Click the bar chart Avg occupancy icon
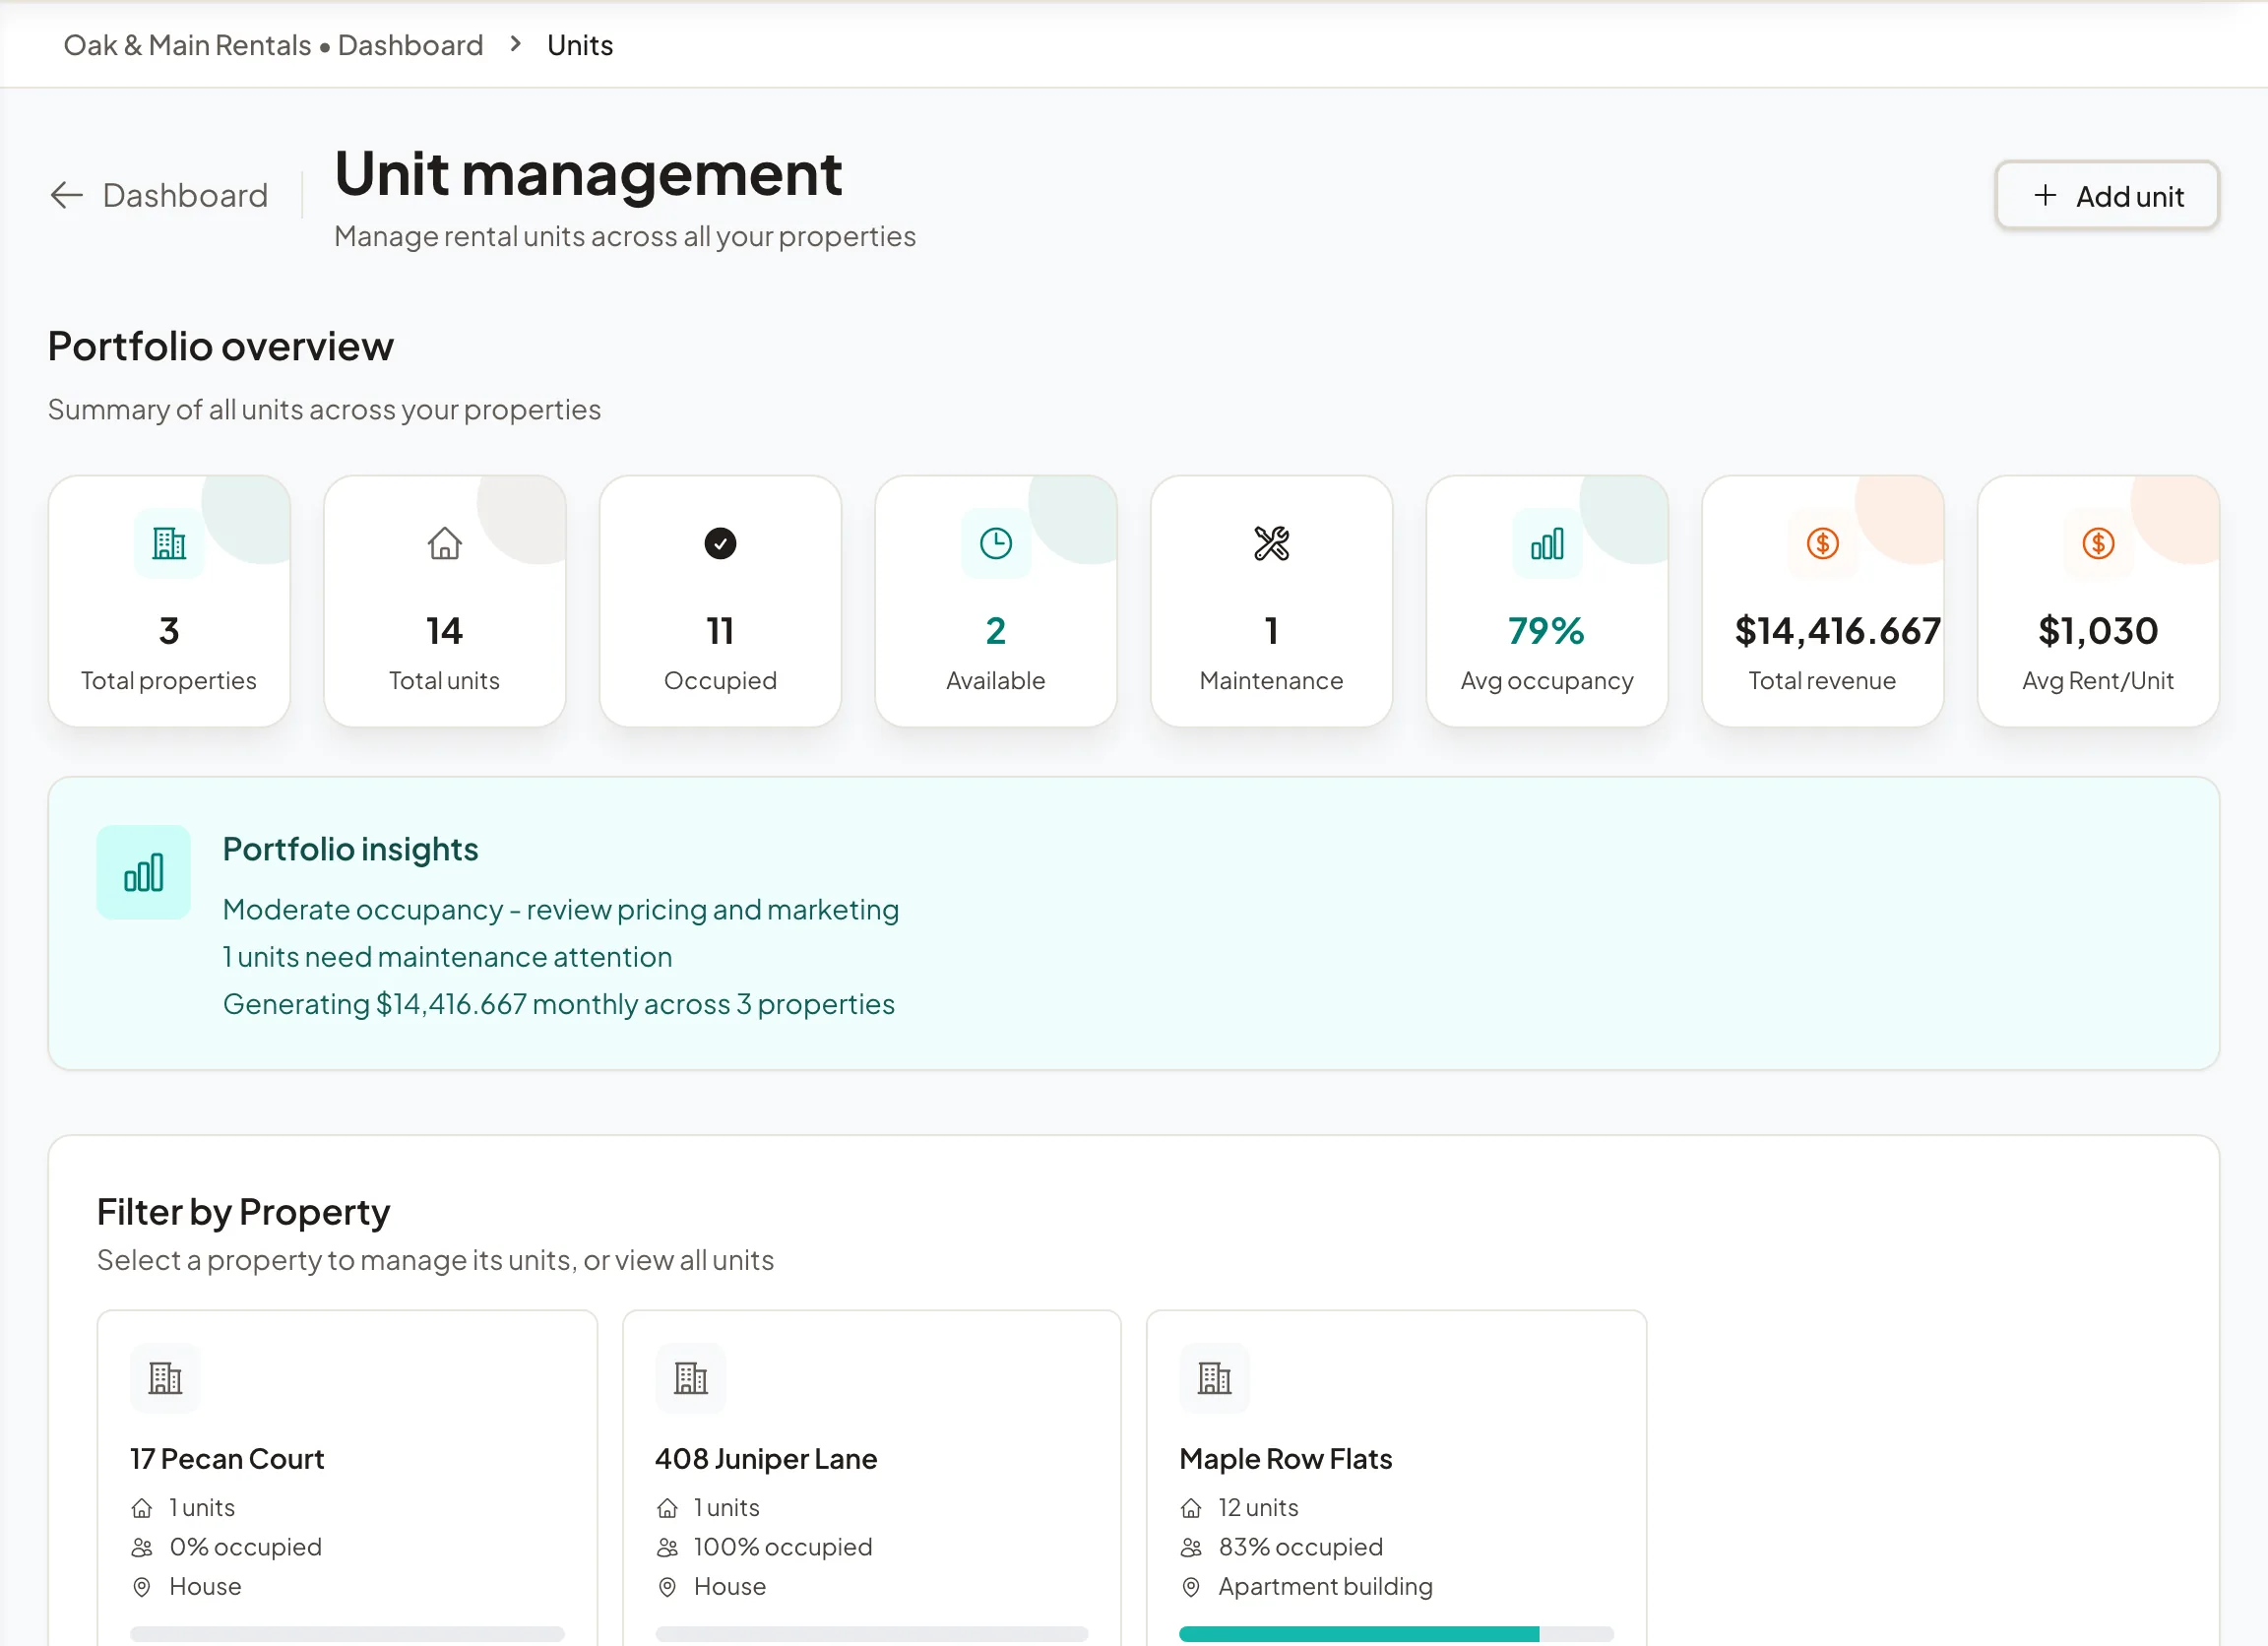 tap(1547, 544)
